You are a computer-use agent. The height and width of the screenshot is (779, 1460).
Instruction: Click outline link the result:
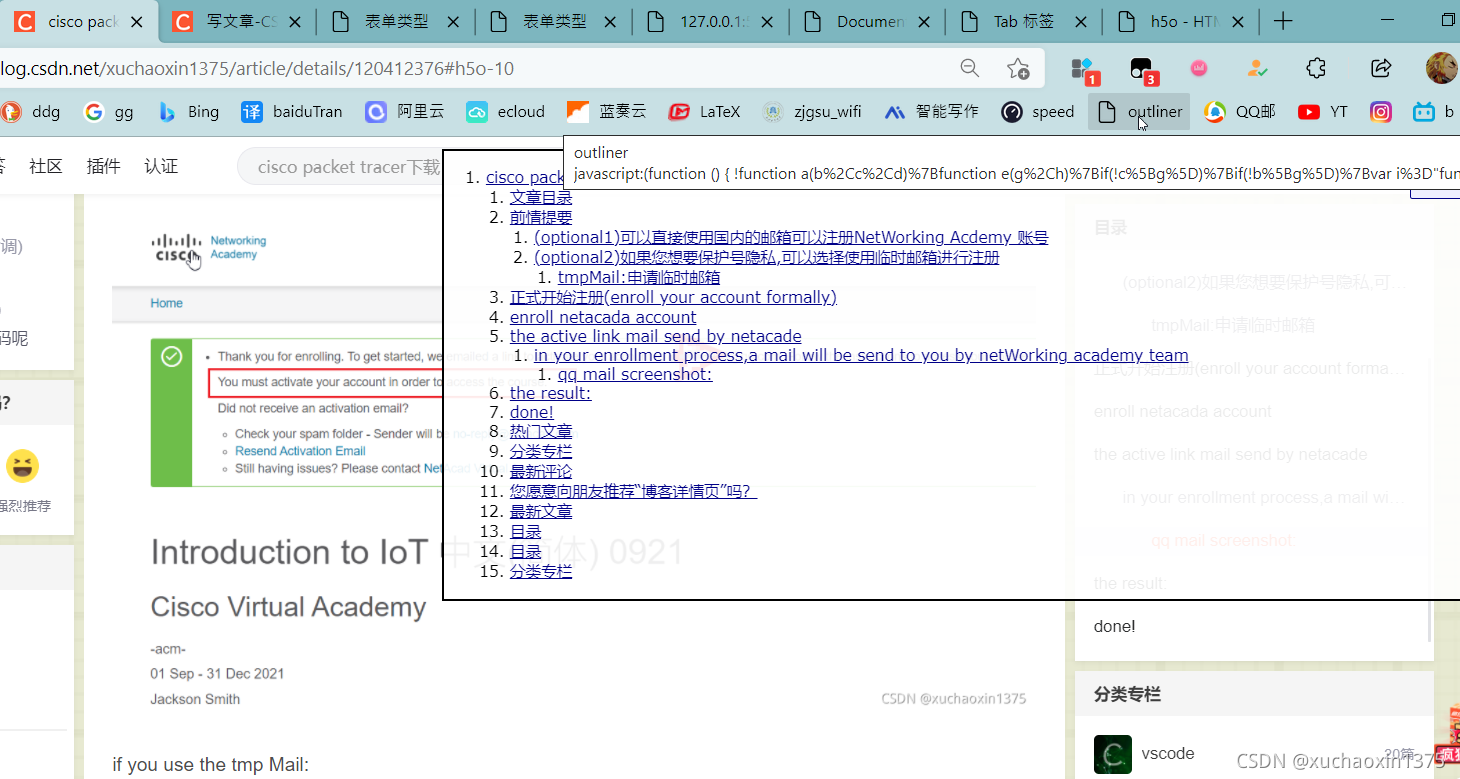[550, 393]
